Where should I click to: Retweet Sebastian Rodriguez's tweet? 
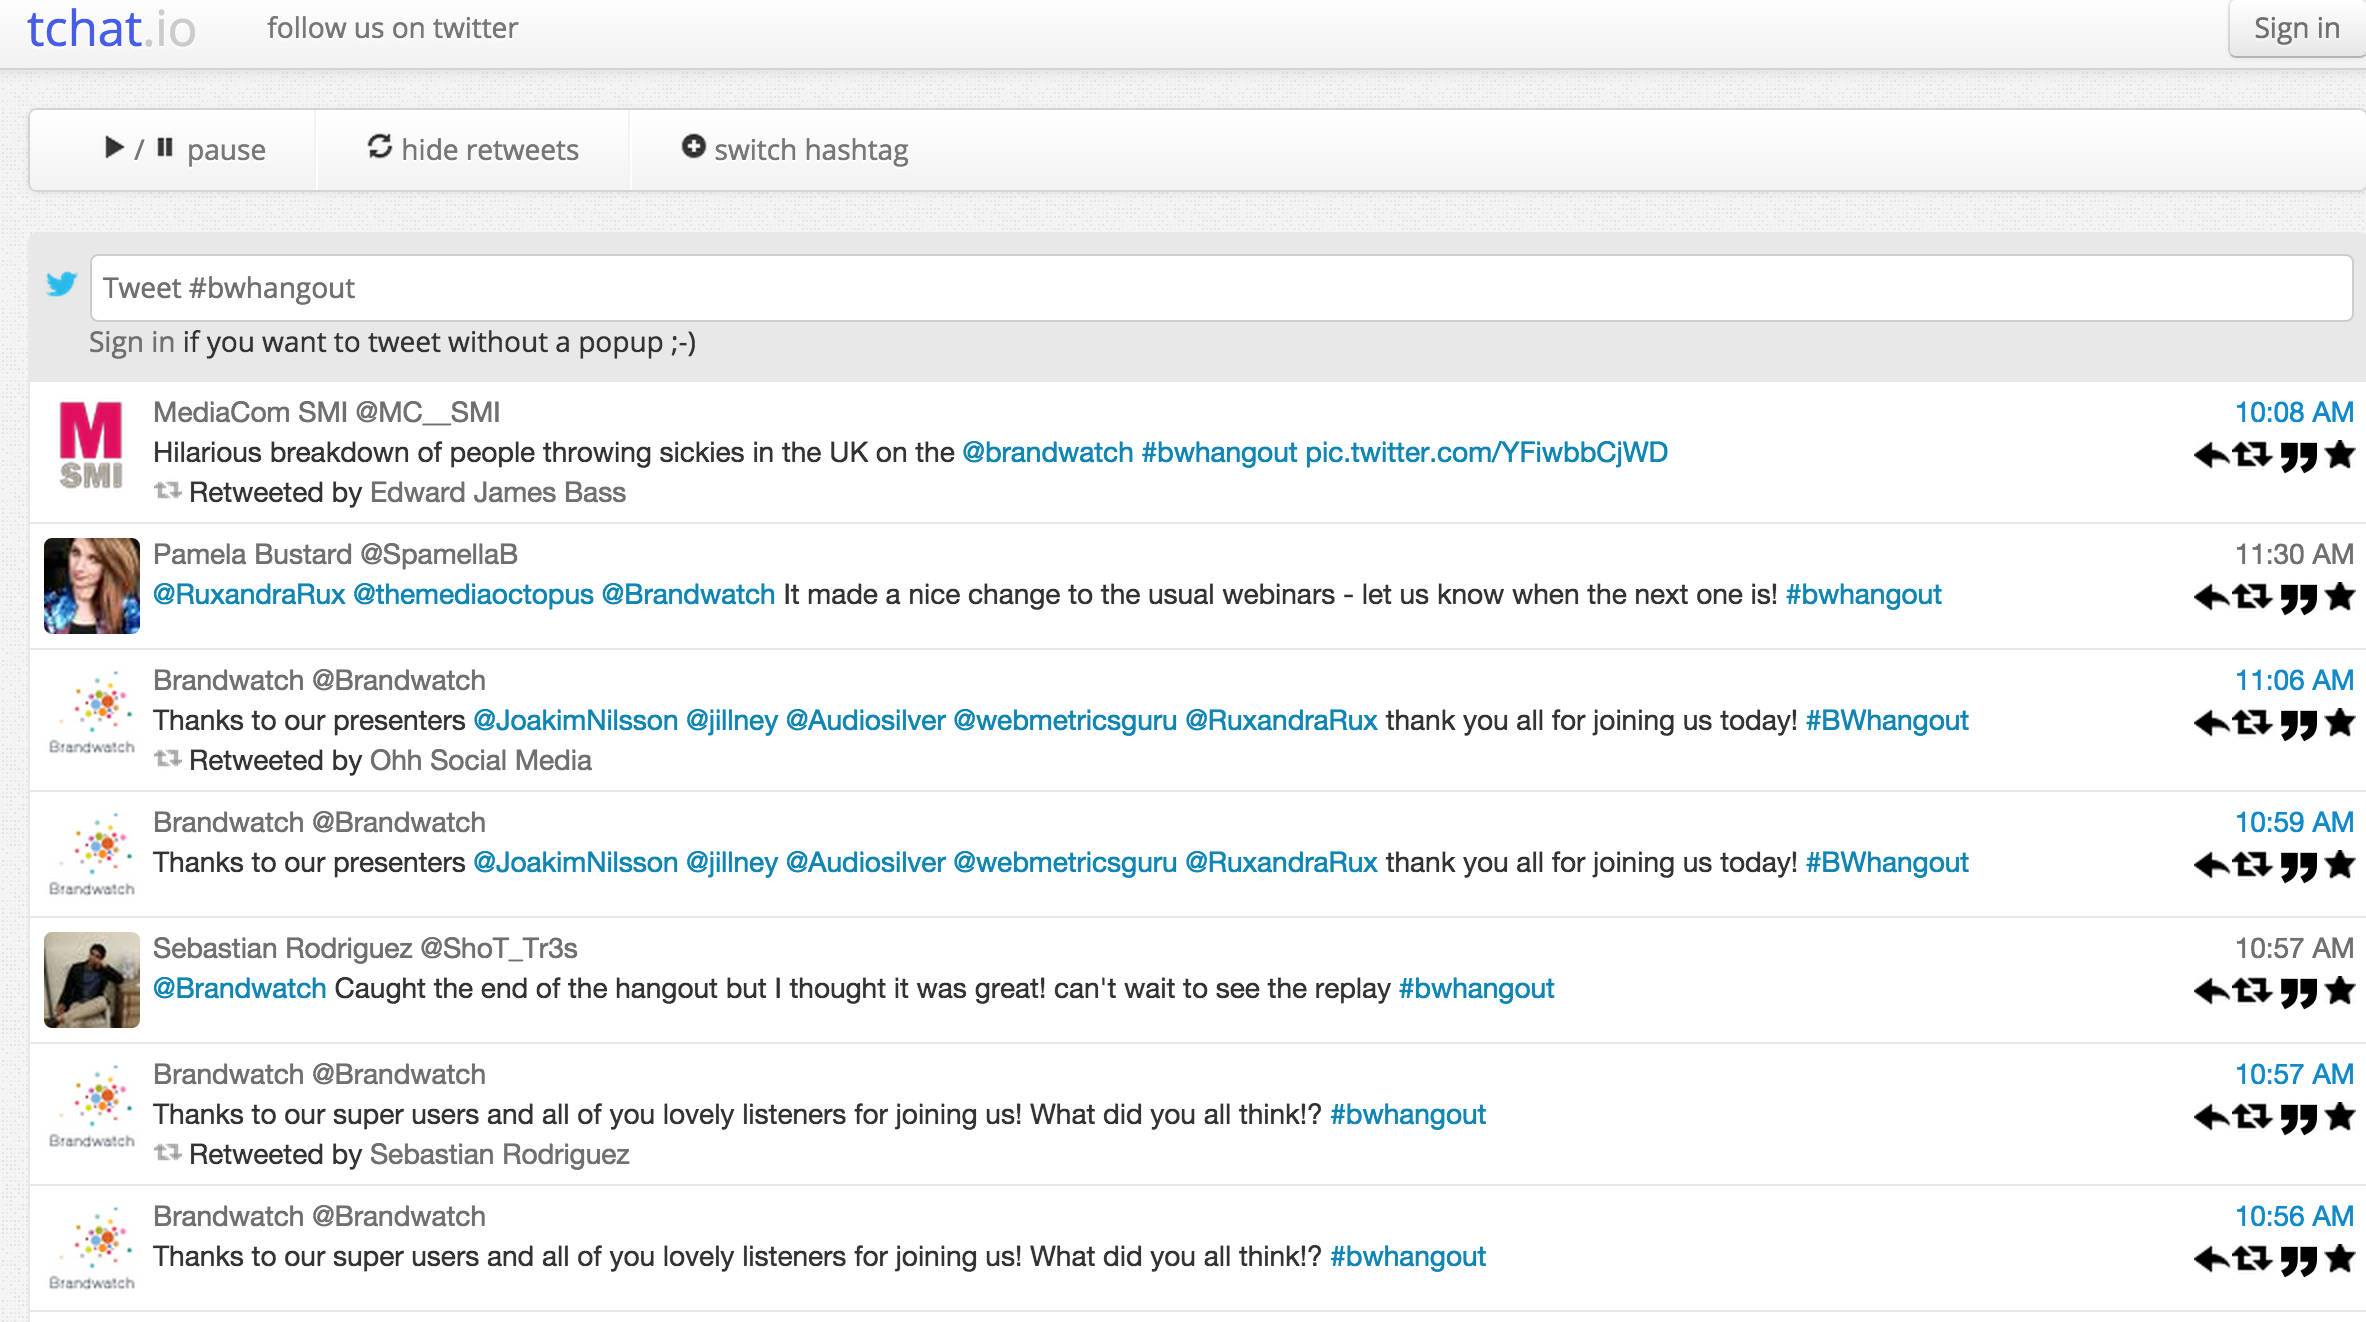[2253, 992]
